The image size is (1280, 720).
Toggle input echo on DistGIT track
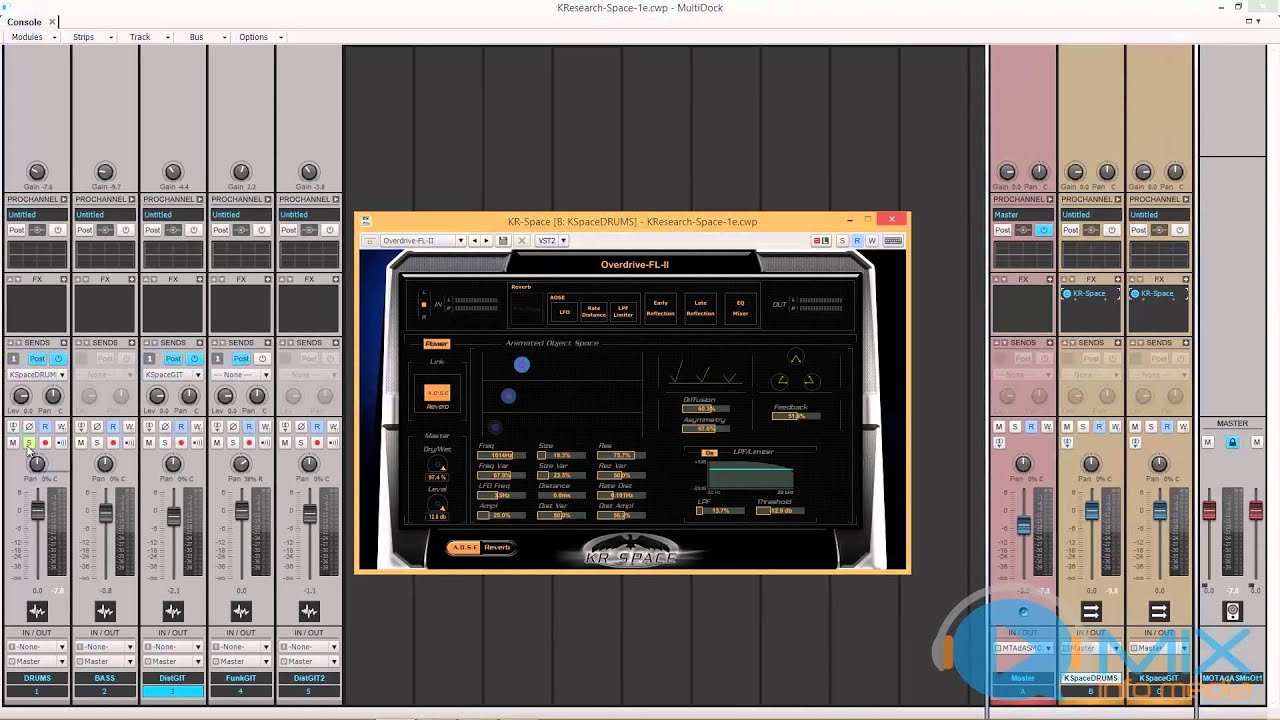pyautogui.click(x=197, y=442)
